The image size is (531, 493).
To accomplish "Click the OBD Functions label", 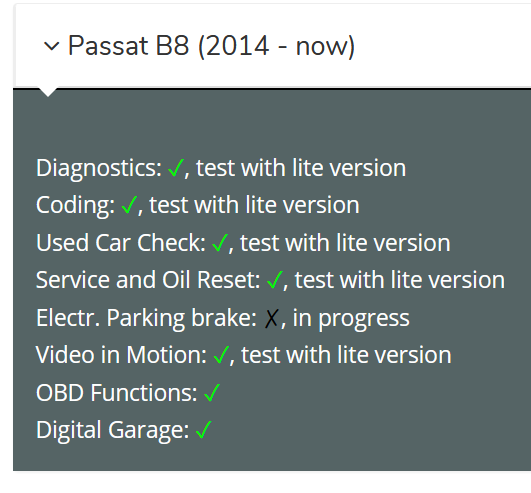I will point(117,393).
